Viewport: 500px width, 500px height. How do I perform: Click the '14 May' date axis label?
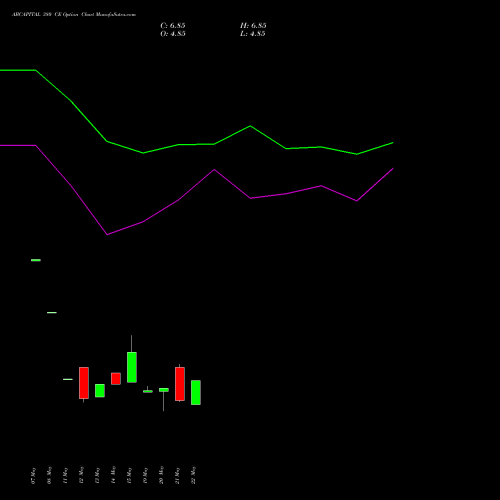tap(113, 476)
